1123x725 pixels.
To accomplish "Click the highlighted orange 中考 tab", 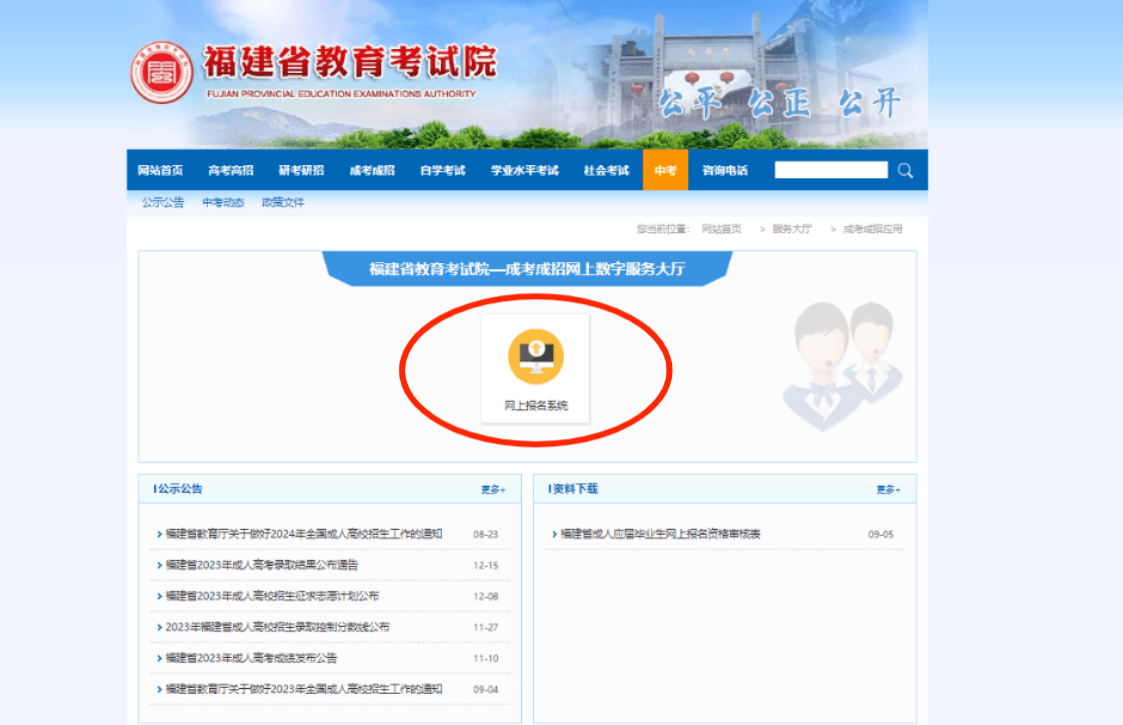I will pos(665,170).
